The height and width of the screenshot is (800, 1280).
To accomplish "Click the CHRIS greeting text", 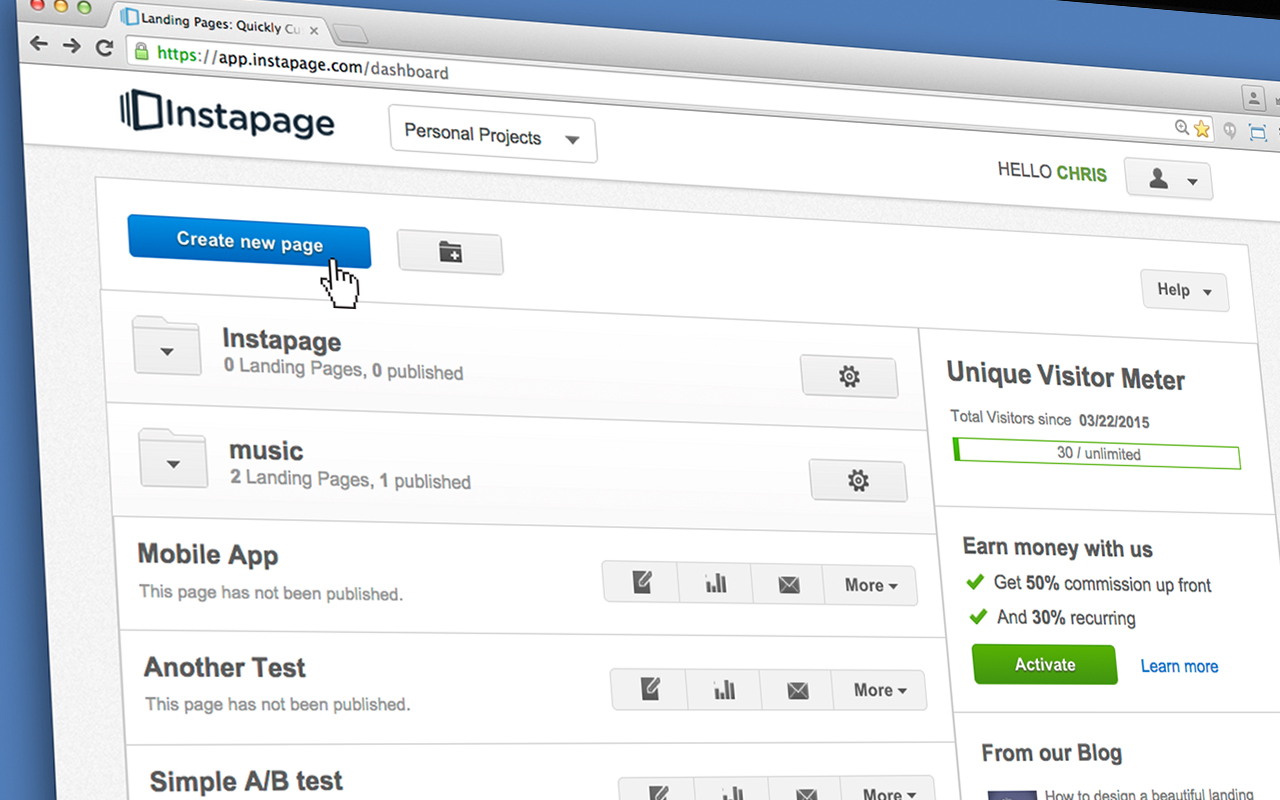I will pos(1083,173).
